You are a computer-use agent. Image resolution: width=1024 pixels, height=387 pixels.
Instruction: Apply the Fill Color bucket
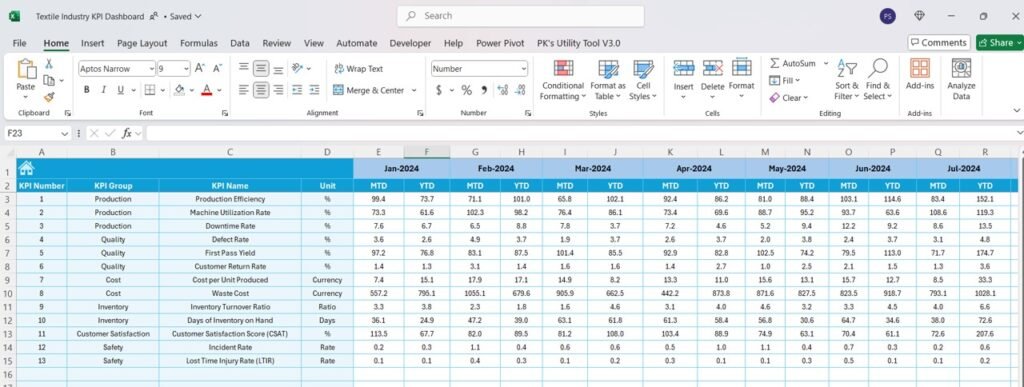(x=179, y=90)
